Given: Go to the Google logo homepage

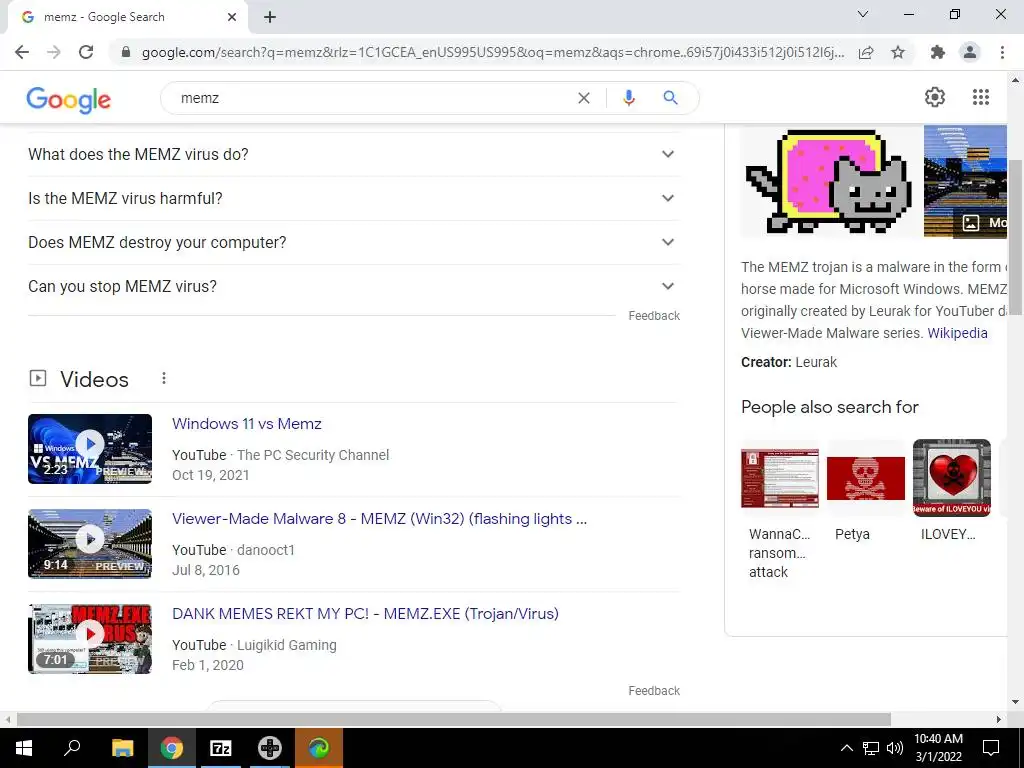Looking at the screenshot, I should (69, 99).
